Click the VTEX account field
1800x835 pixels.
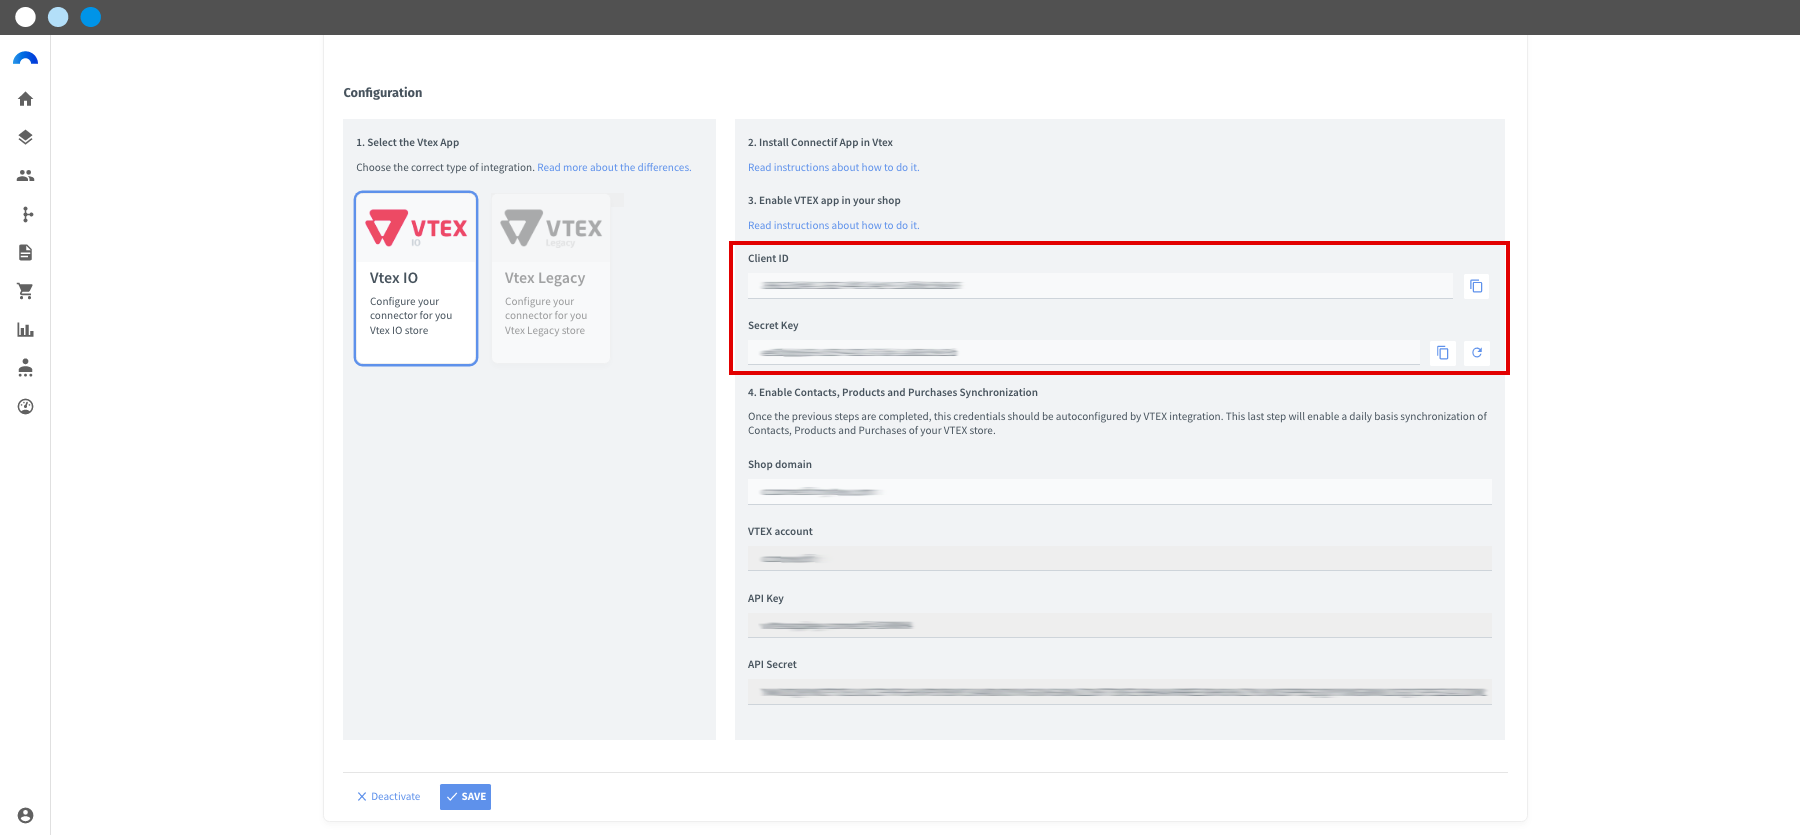1120,558
